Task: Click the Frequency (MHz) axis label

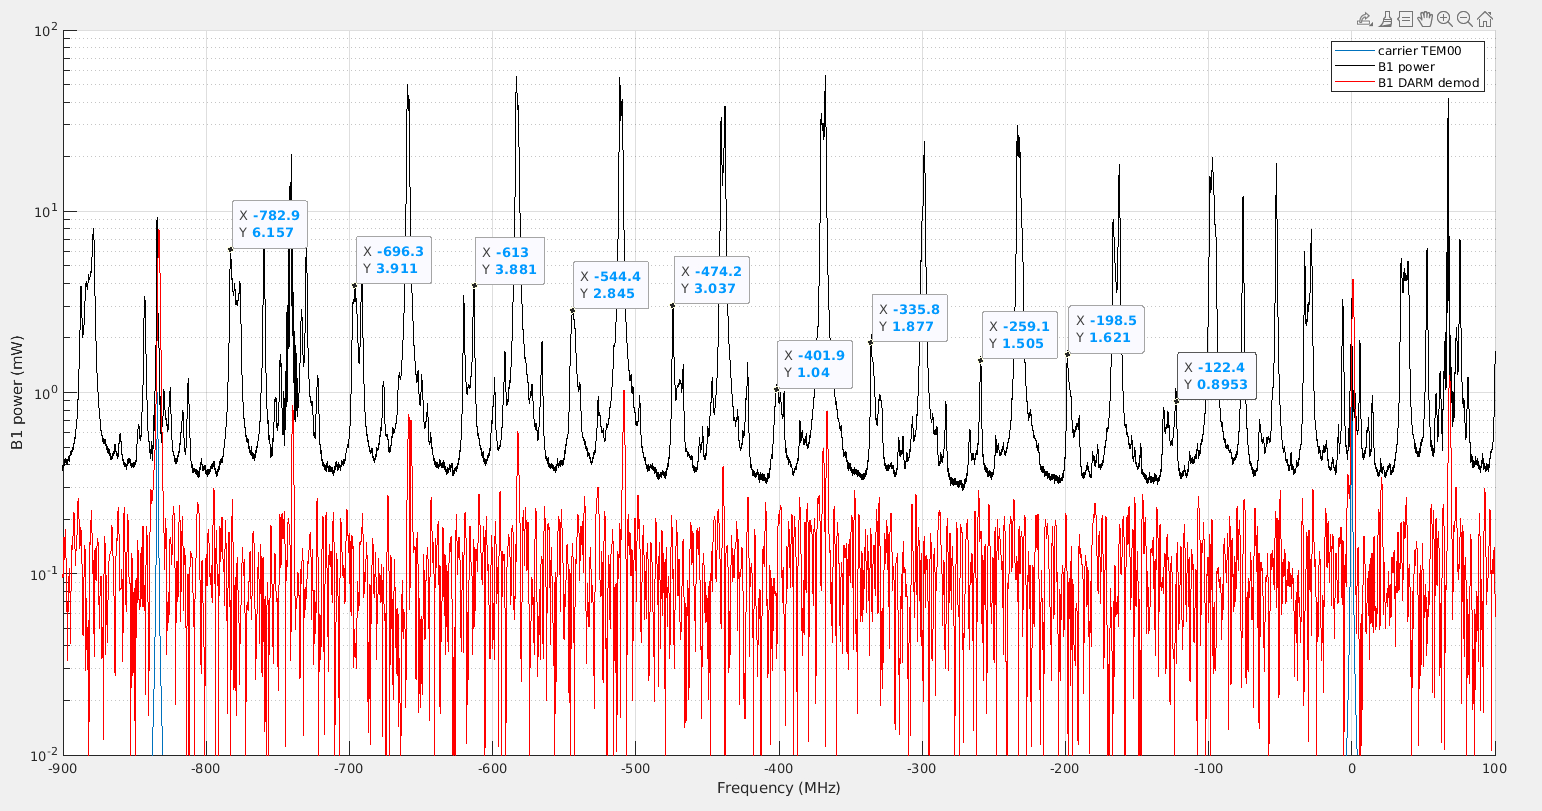Action: pyautogui.click(x=778, y=788)
